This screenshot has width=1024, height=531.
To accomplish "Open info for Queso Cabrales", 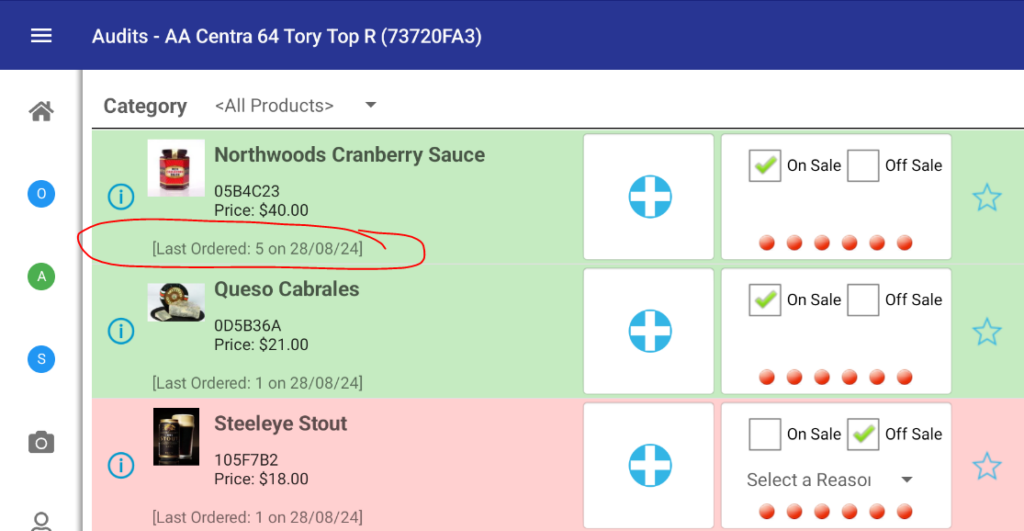I will 121,331.
